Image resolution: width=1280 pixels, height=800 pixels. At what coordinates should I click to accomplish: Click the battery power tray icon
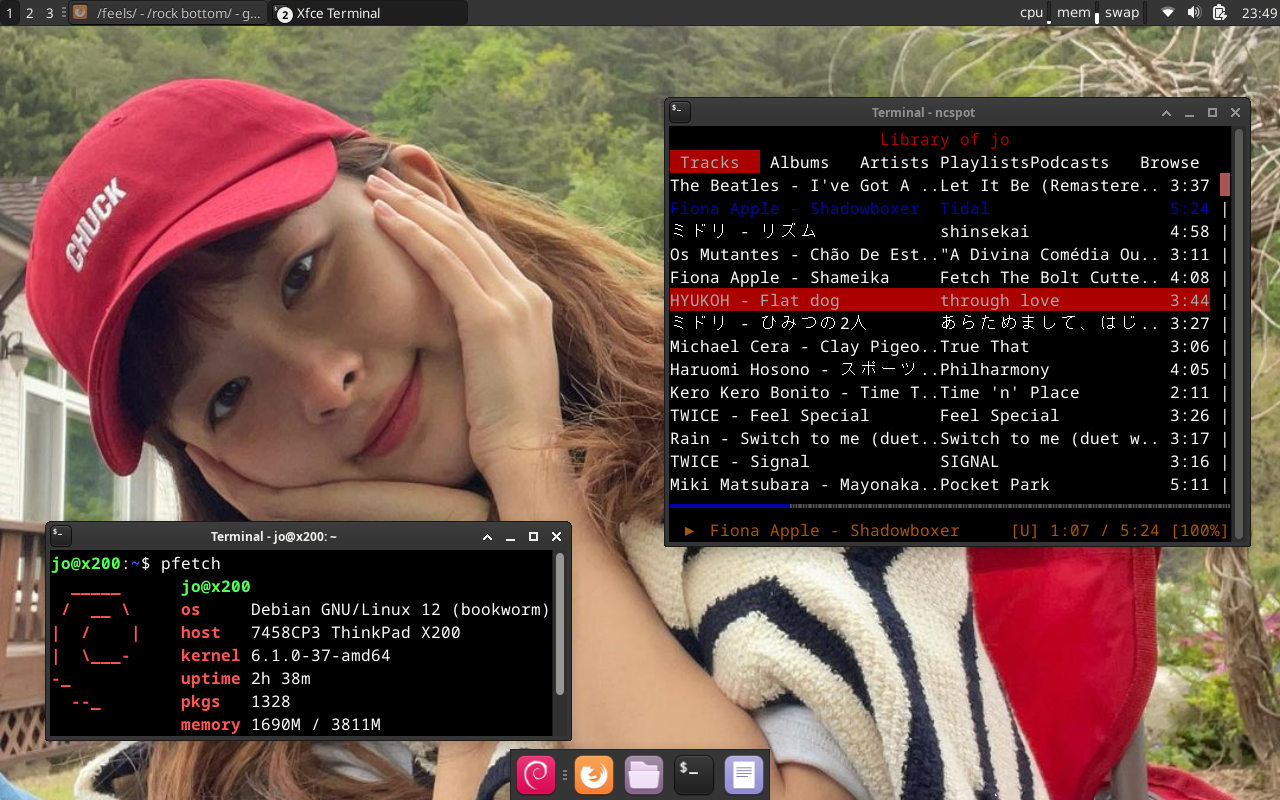click(x=1219, y=13)
